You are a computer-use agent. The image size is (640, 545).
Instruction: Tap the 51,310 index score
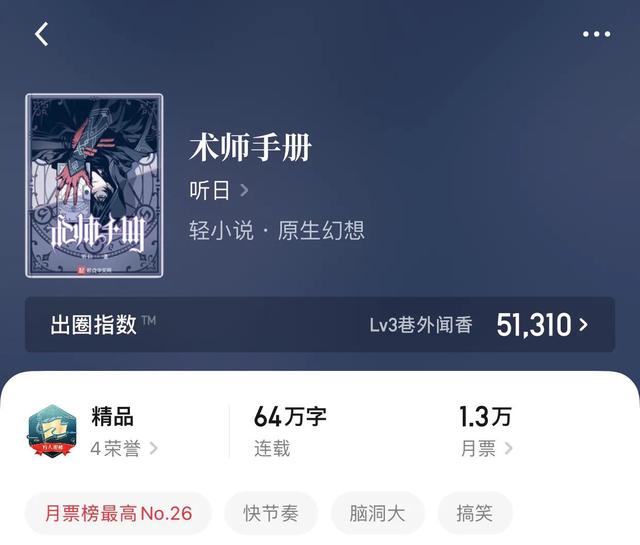coord(533,325)
